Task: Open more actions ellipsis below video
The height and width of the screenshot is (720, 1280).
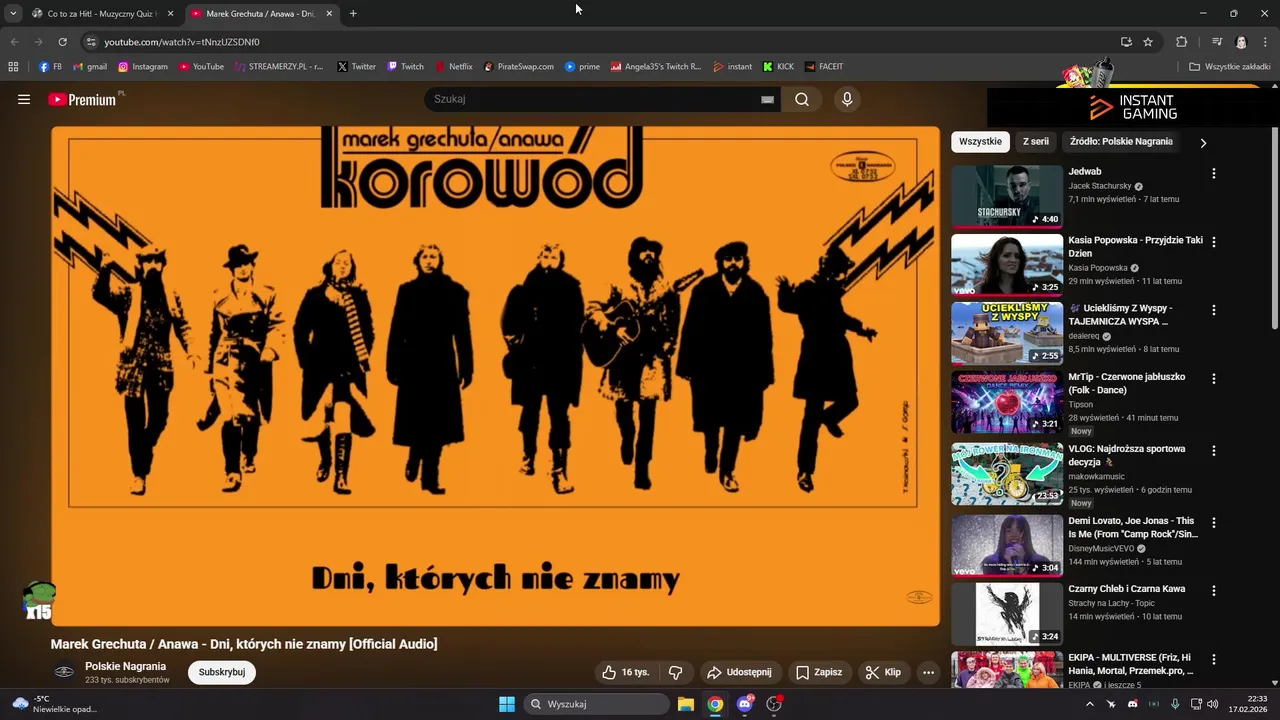Action: pos(928,672)
